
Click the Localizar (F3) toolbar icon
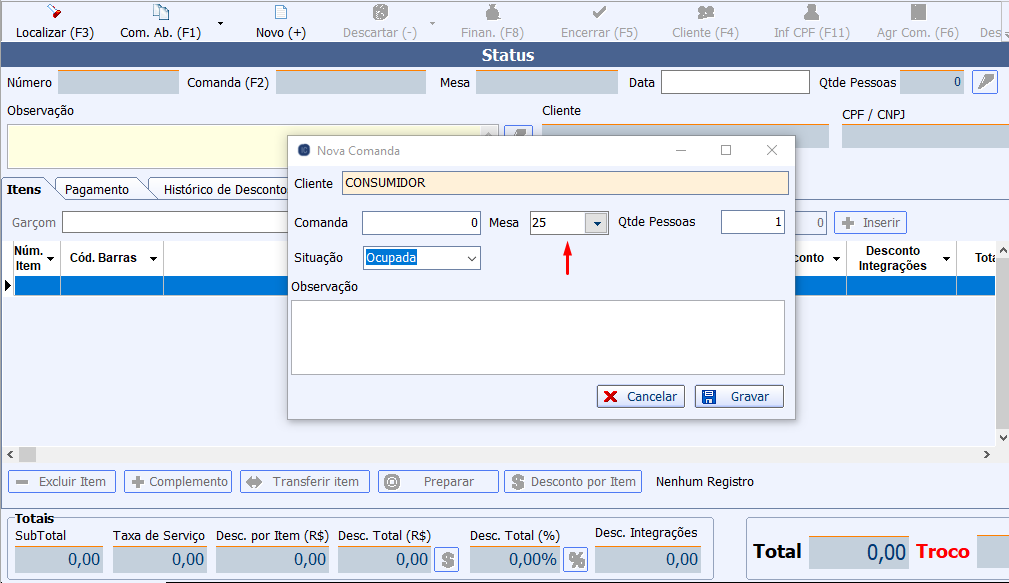click(54, 13)
